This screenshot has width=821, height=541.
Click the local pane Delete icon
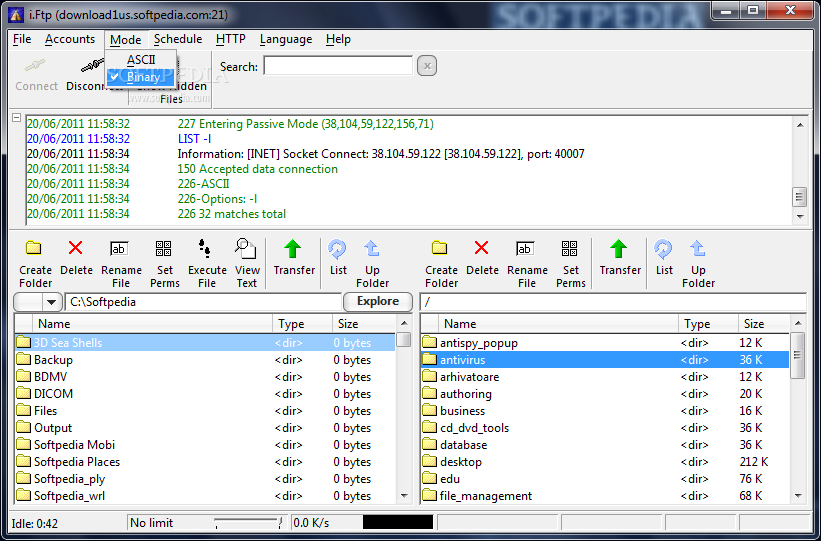click(75, 248)
